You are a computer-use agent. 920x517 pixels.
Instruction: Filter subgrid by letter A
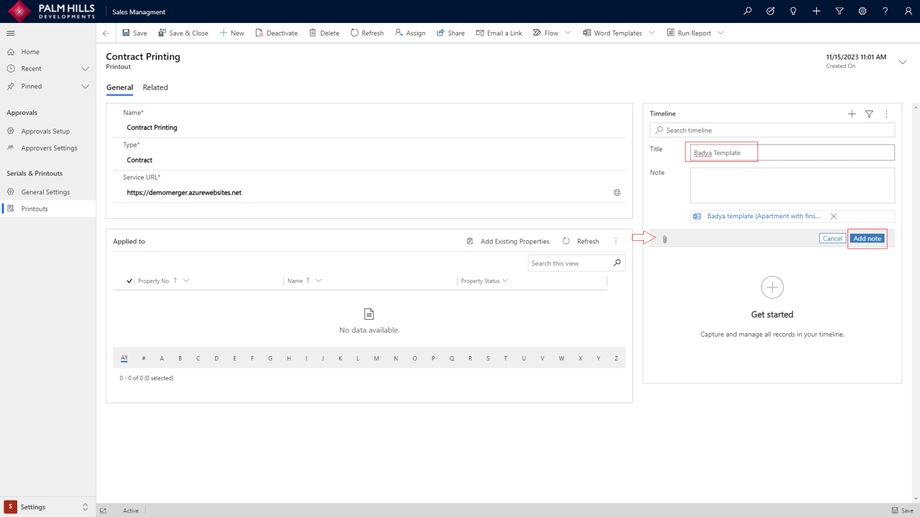click(162, 359)
